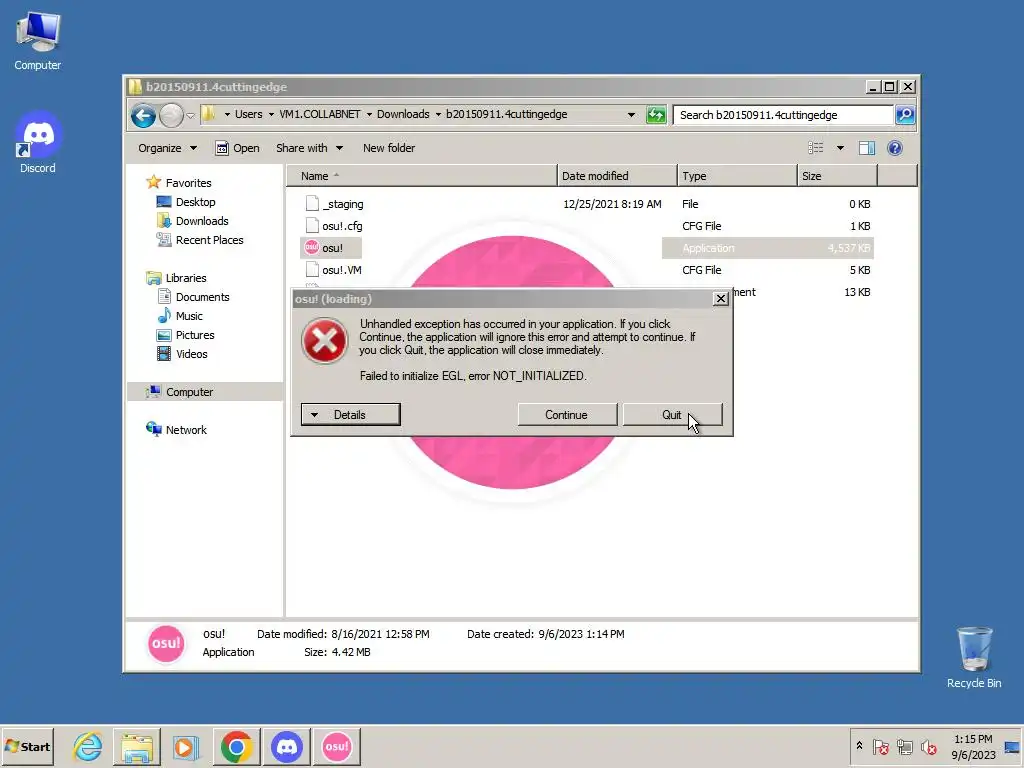Click the Explorer Forward arrow button

tap(171, 116)
